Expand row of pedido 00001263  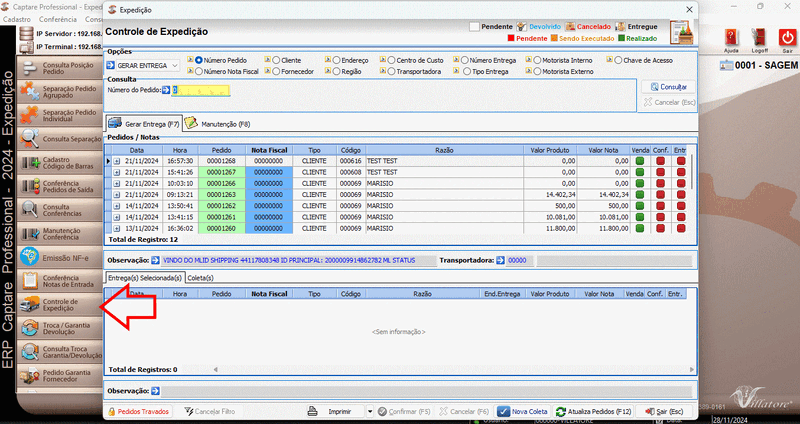pyautogui.click(x=117, y=194)
